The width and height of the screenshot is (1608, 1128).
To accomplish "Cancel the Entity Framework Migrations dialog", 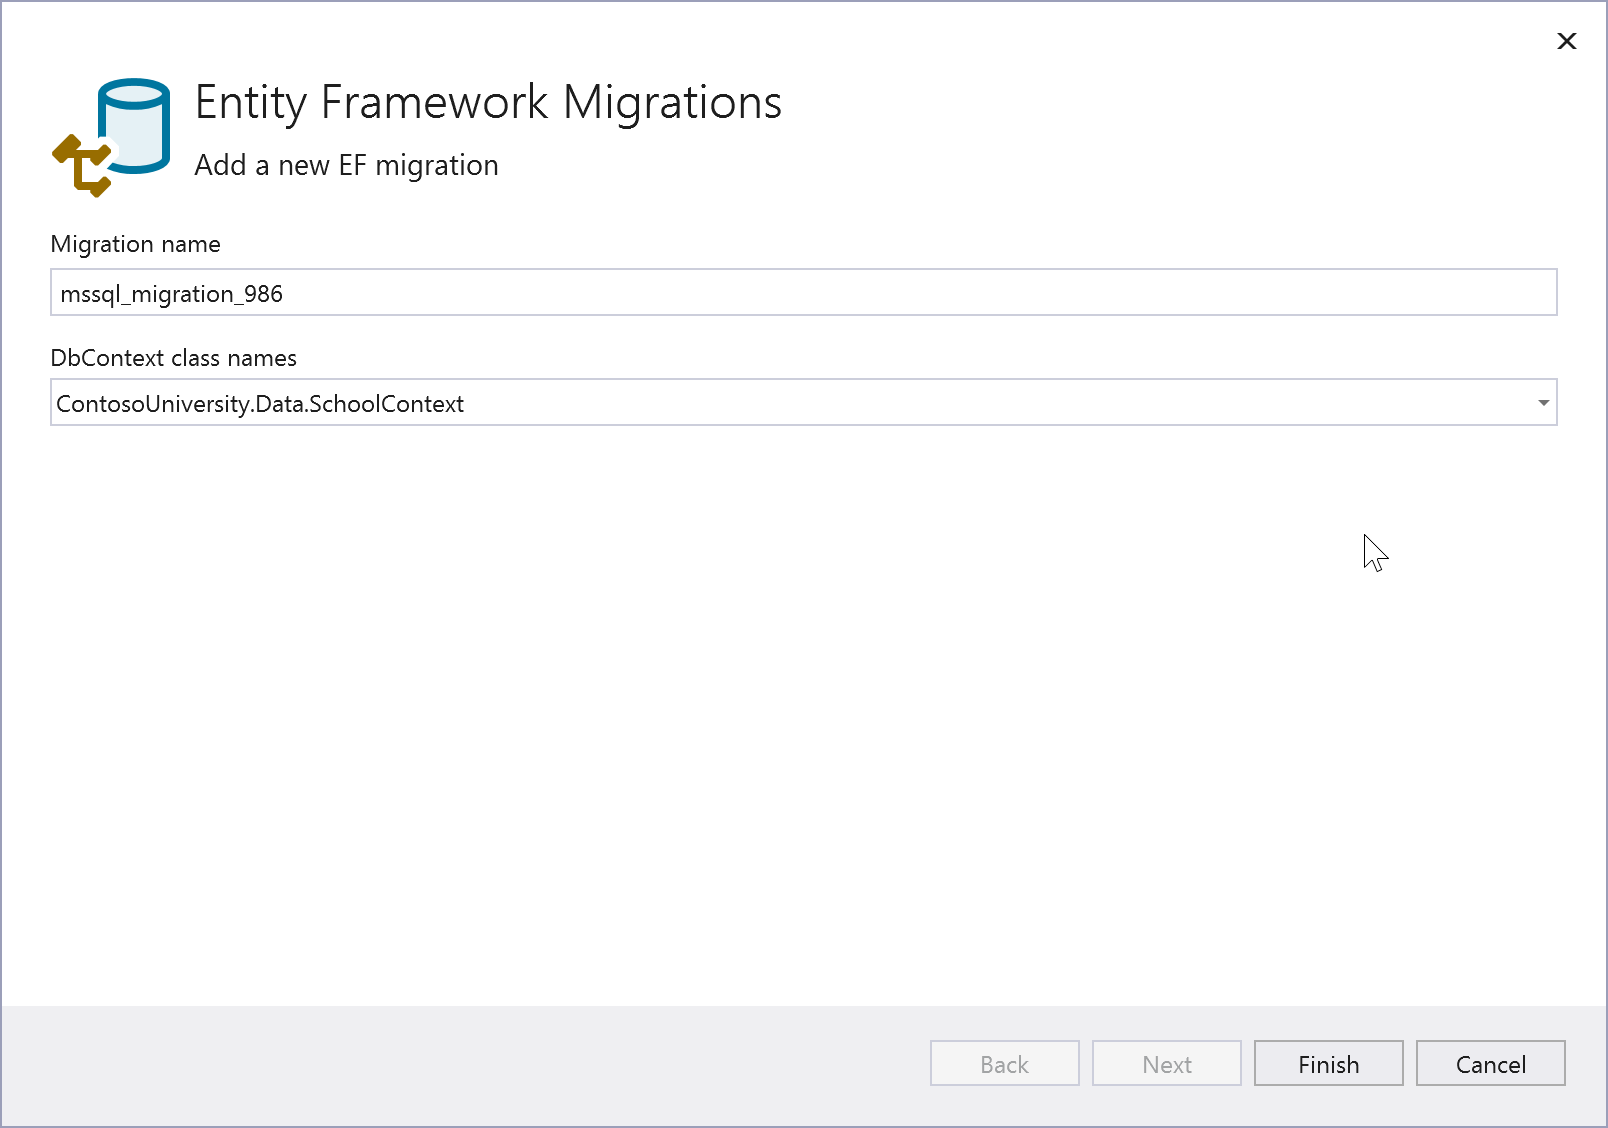I will coord(1490,1063).
